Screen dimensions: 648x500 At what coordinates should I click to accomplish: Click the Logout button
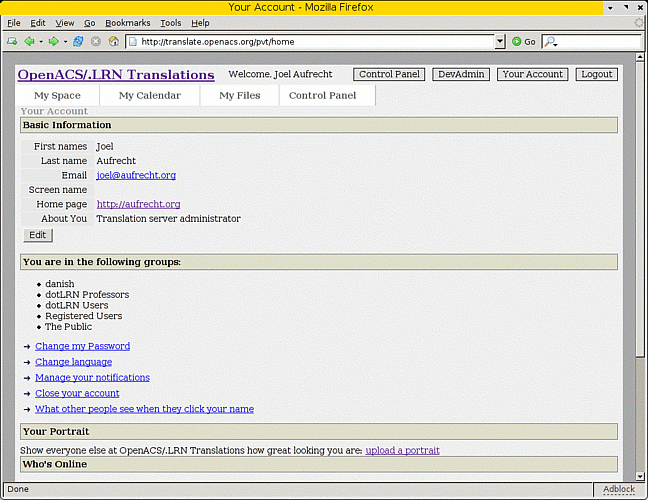[x=596, y=75]
